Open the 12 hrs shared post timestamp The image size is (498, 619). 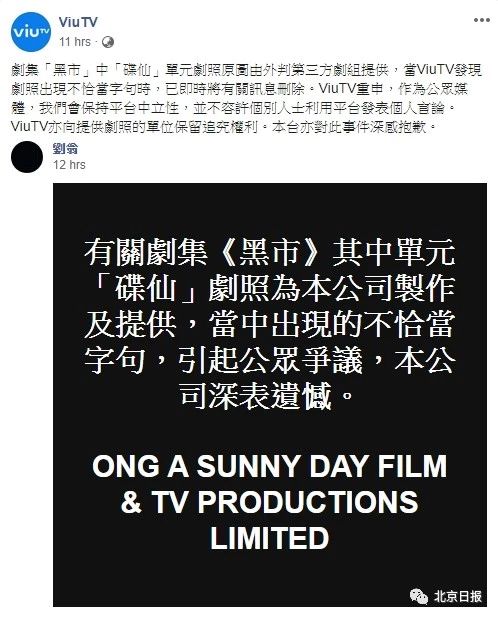70,165
